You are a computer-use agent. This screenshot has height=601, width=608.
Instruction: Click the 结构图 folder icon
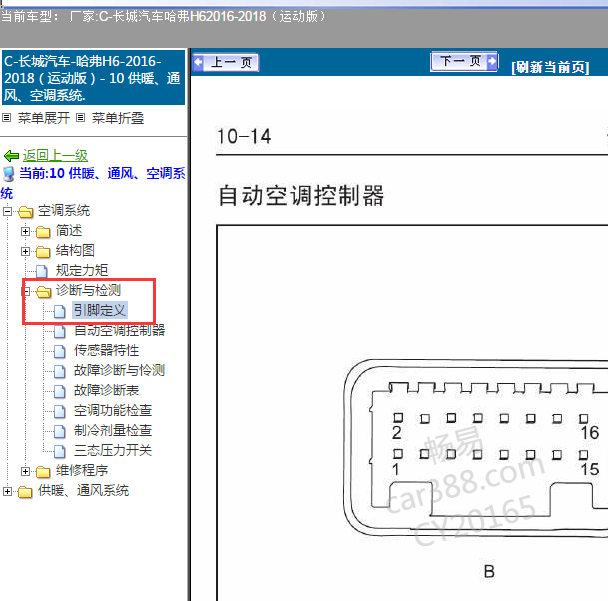pos(43,252)
